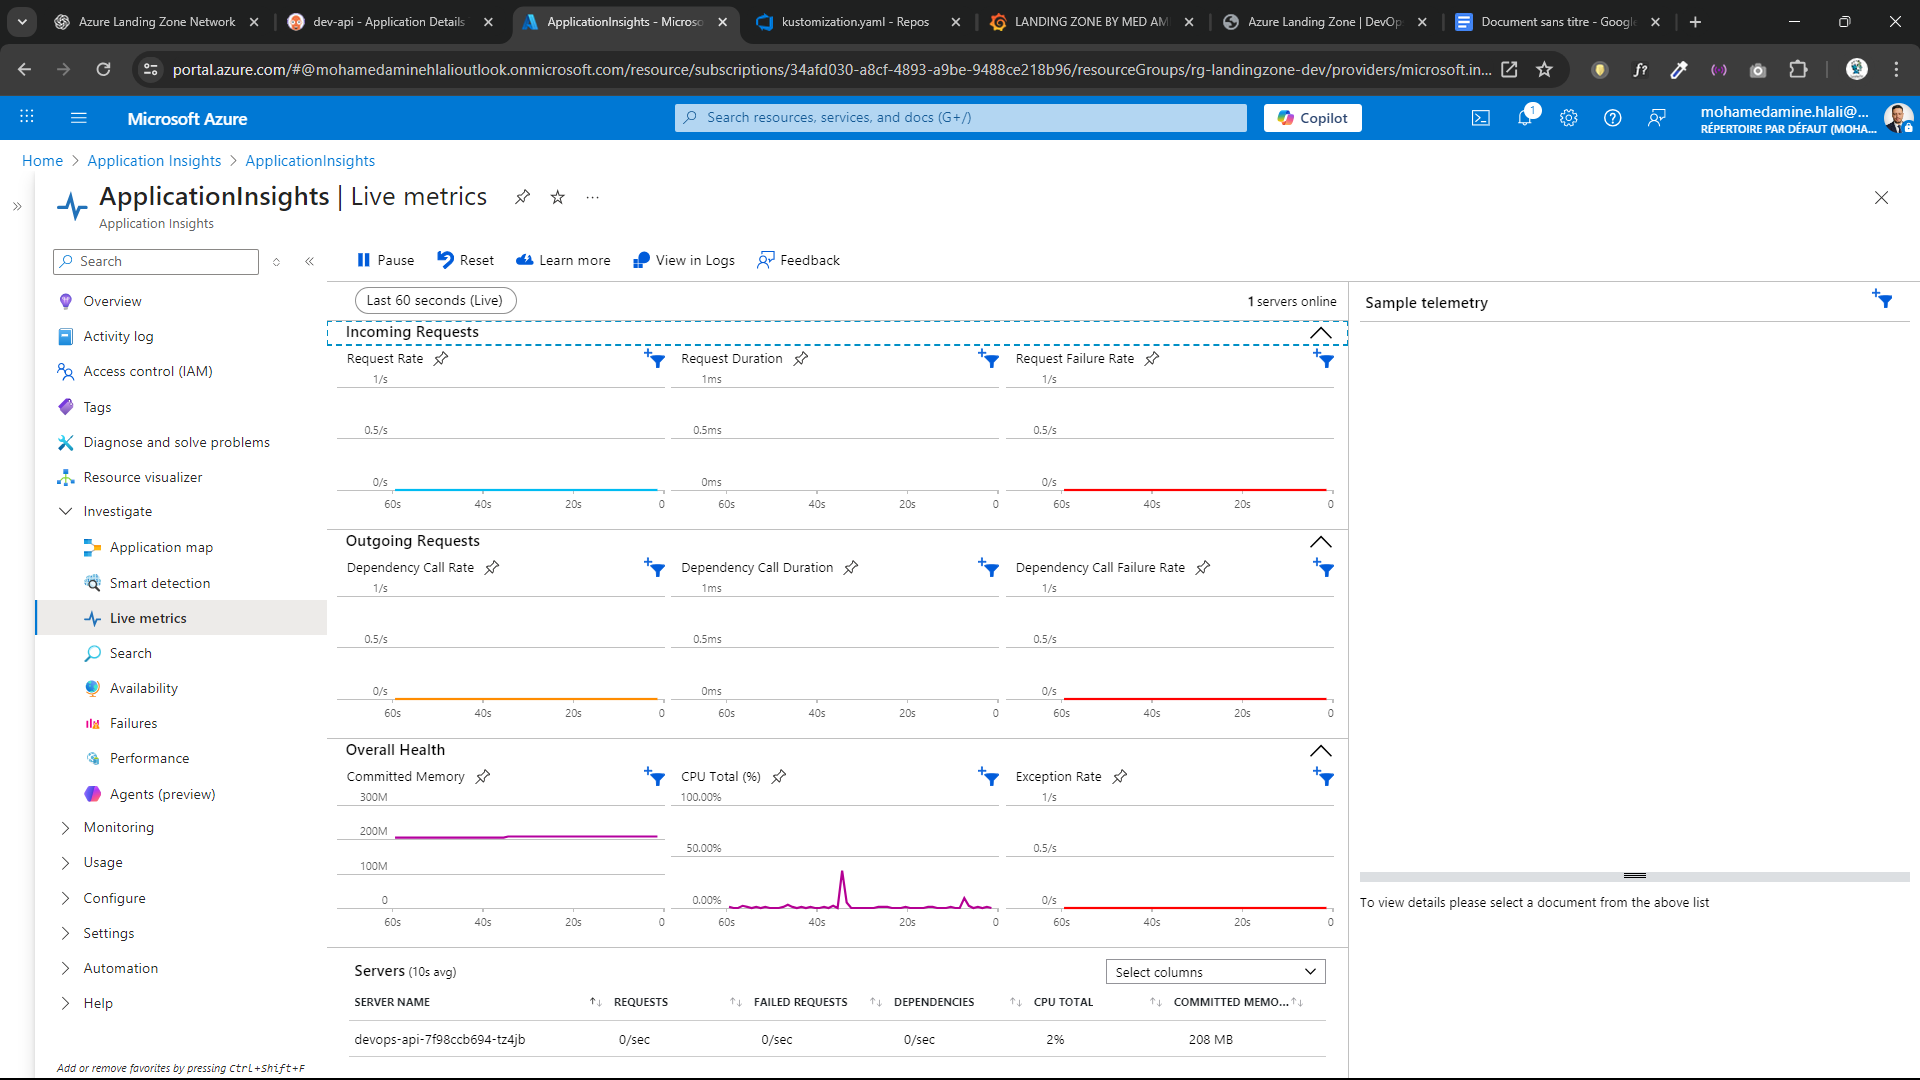Viewport: 1920px width, 1080px height.
Task: Open the Select columns dropdown
Action: click(x=1215, y=971)
